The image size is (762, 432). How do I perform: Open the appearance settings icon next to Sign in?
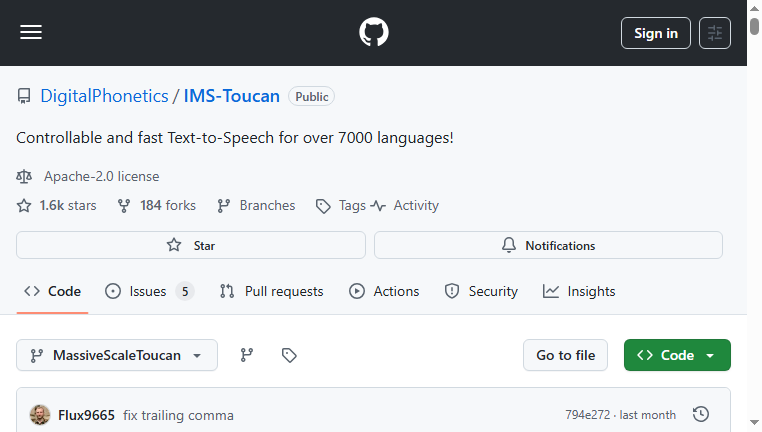click(x=714, y=33)
